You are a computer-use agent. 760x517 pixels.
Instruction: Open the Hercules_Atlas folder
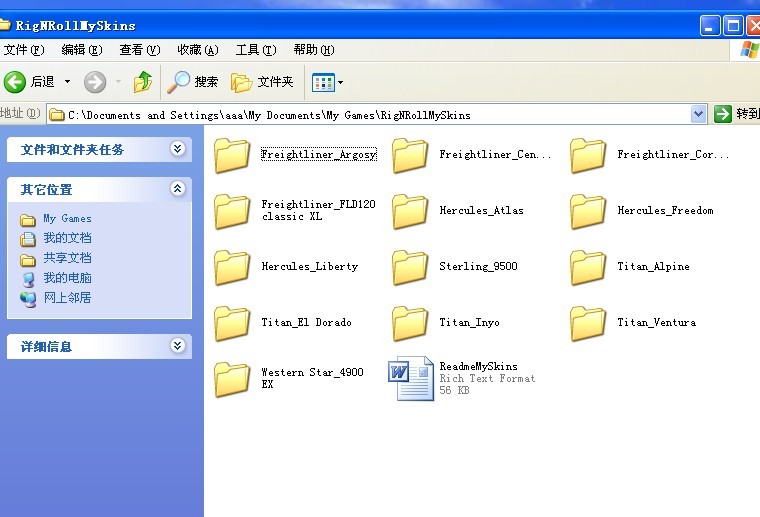(410, 211)
